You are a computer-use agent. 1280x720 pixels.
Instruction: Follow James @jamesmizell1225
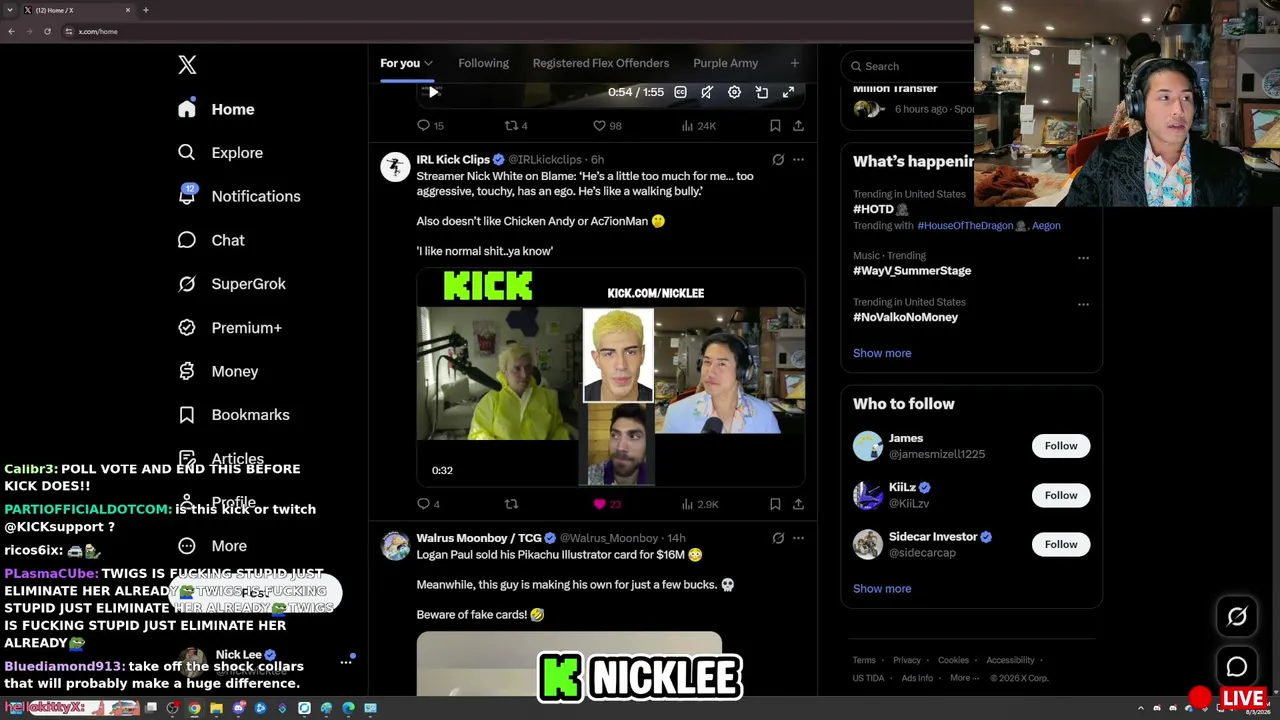tap(1061, 446)
